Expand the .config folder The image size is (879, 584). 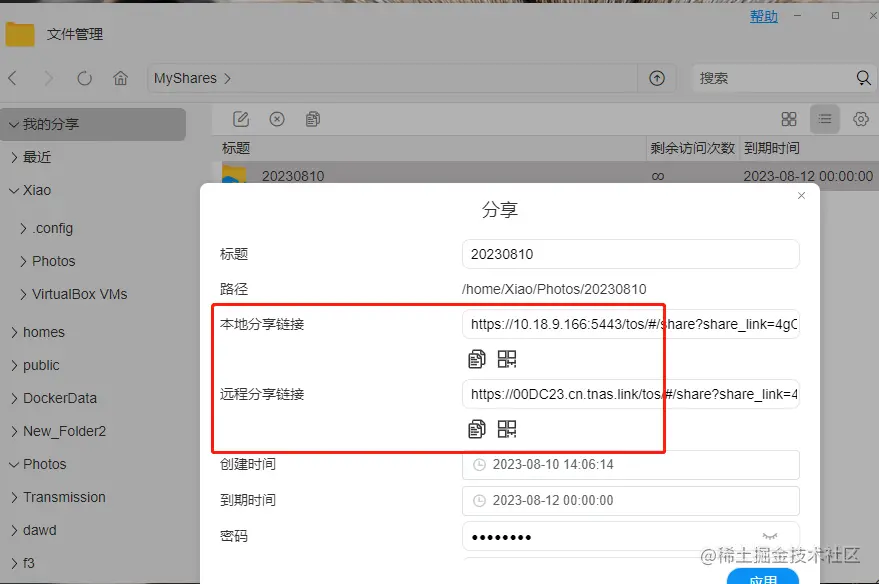(x=22, y=228)
